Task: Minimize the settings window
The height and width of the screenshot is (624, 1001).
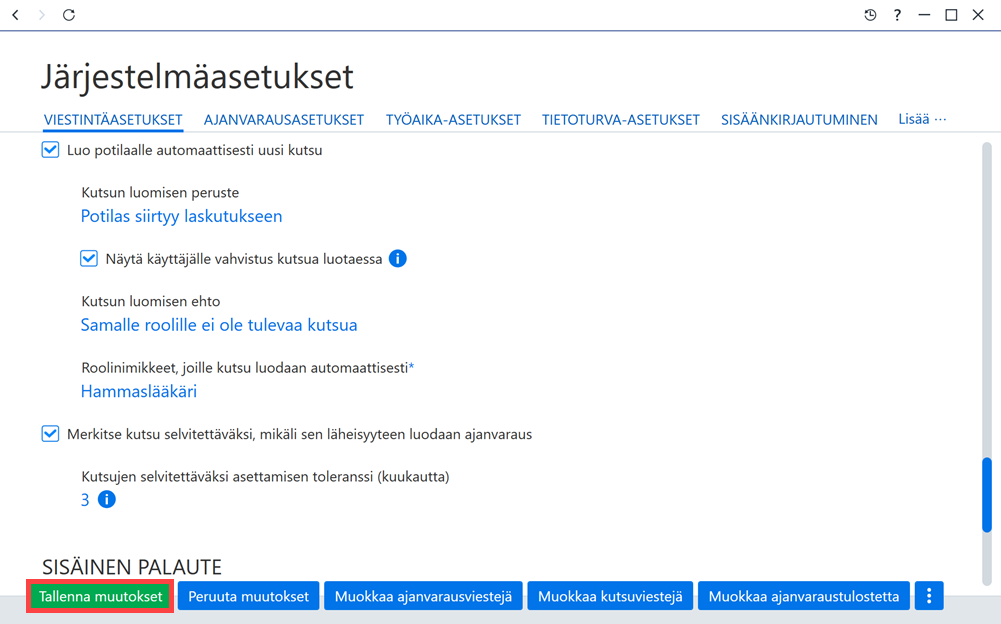Action: 924,15
